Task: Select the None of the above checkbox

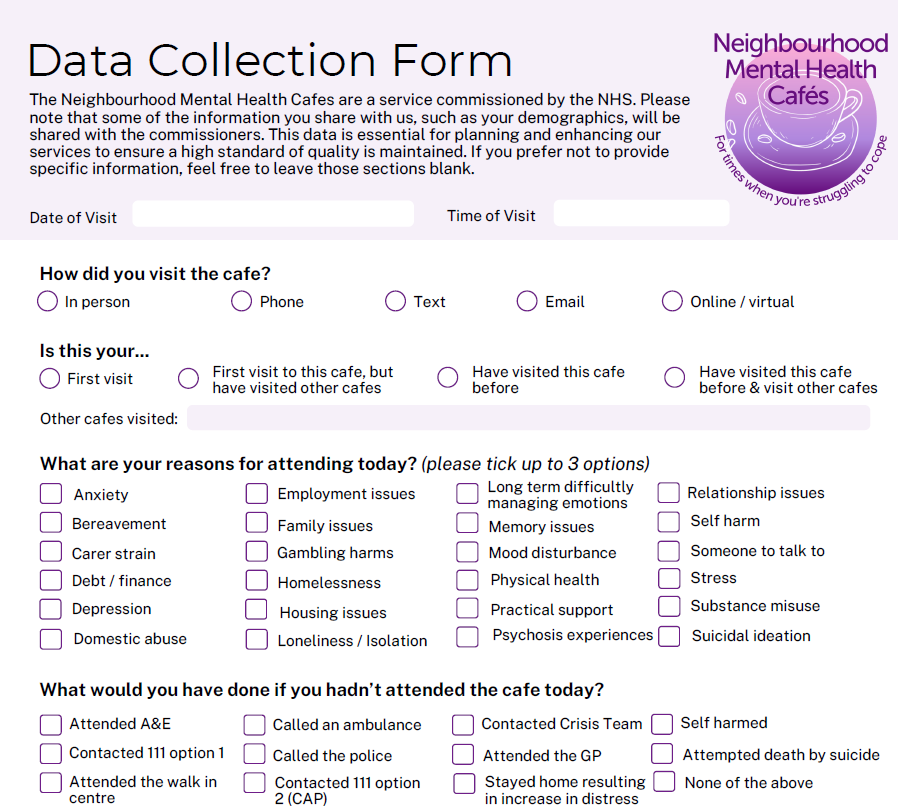Action: pyautogui.click(x=664, y=782)
